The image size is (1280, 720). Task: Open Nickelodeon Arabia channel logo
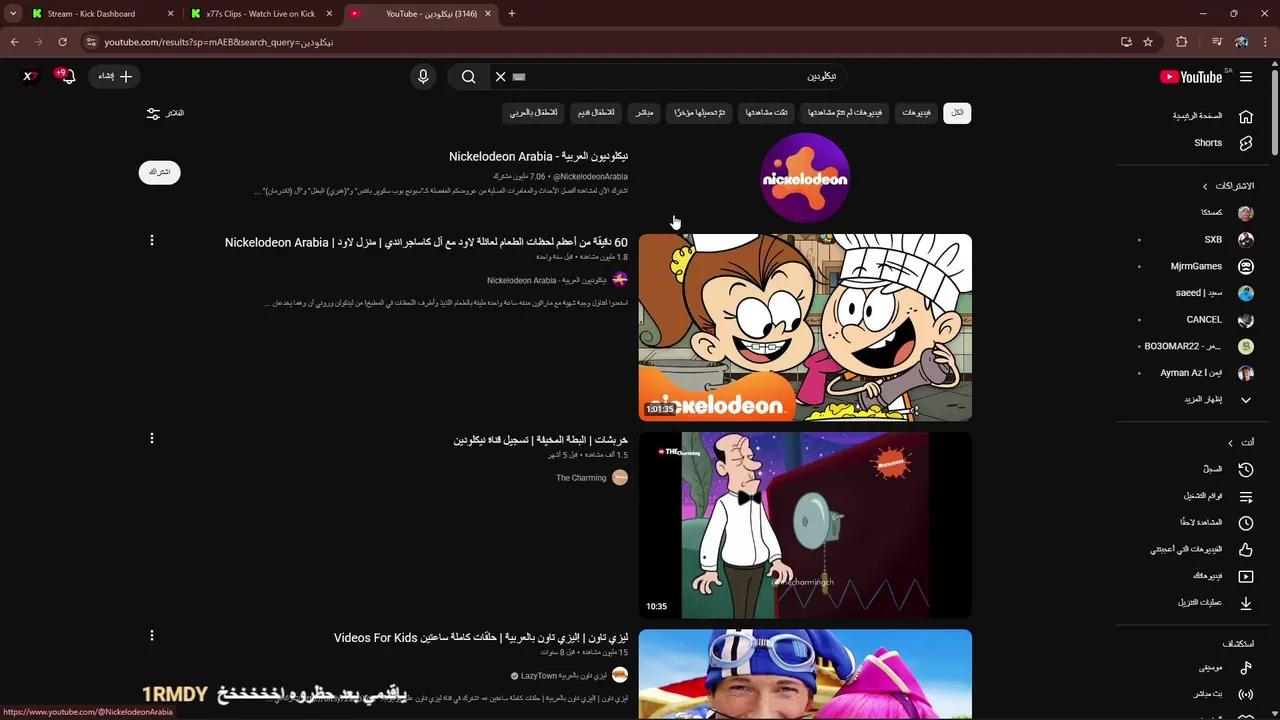click(805, 178)
